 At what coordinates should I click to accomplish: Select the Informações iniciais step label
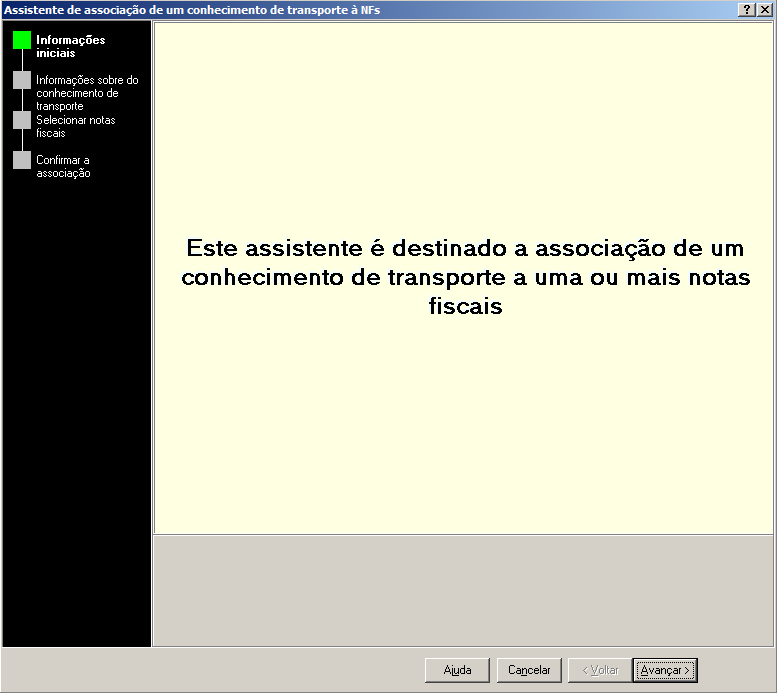pos(70,47)
